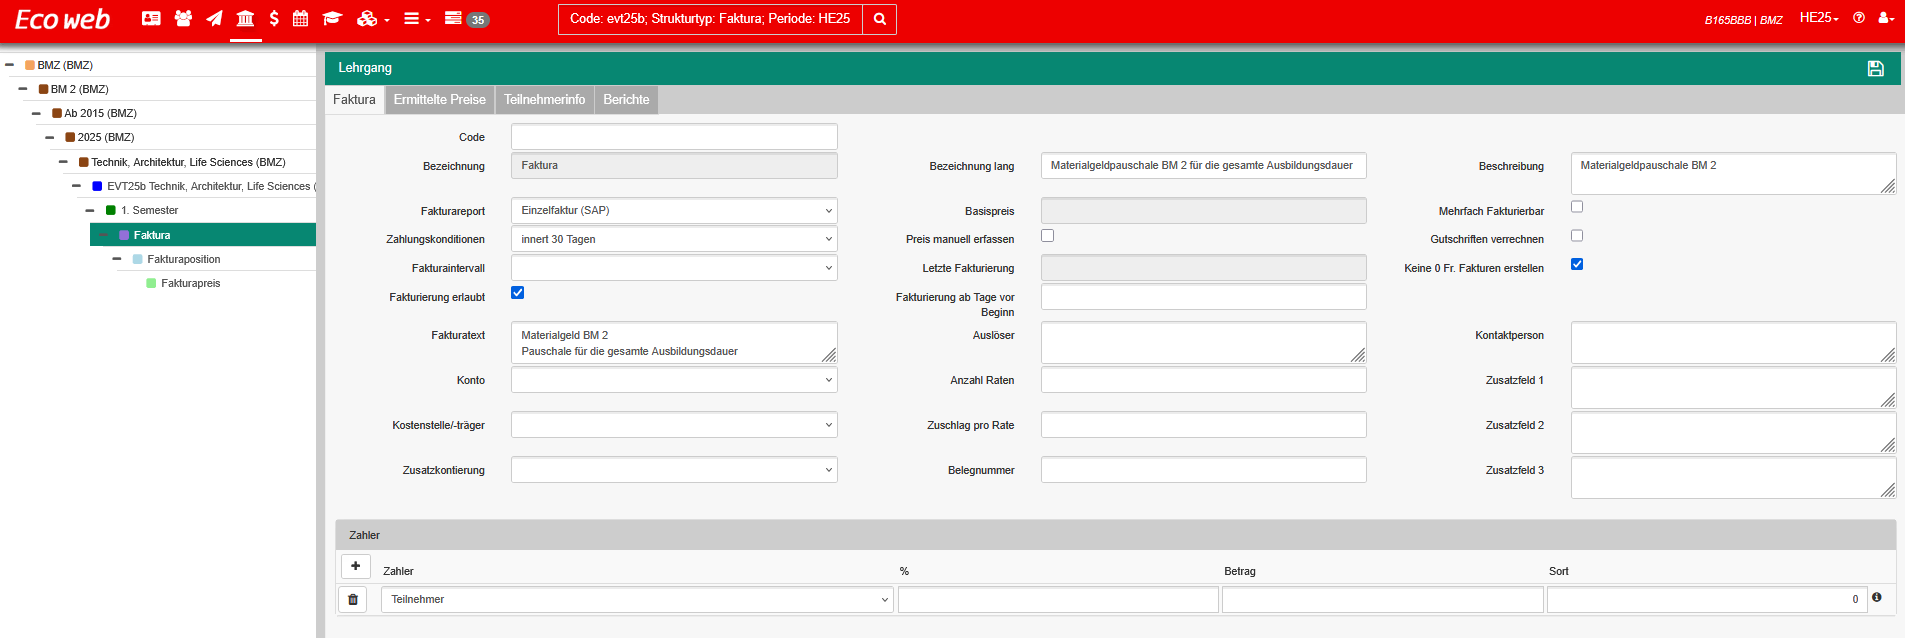Screen dimensions: 1905x638
Task: Check the Preis manuell erfassen checkbox
Action: (x=1047, y=236)
